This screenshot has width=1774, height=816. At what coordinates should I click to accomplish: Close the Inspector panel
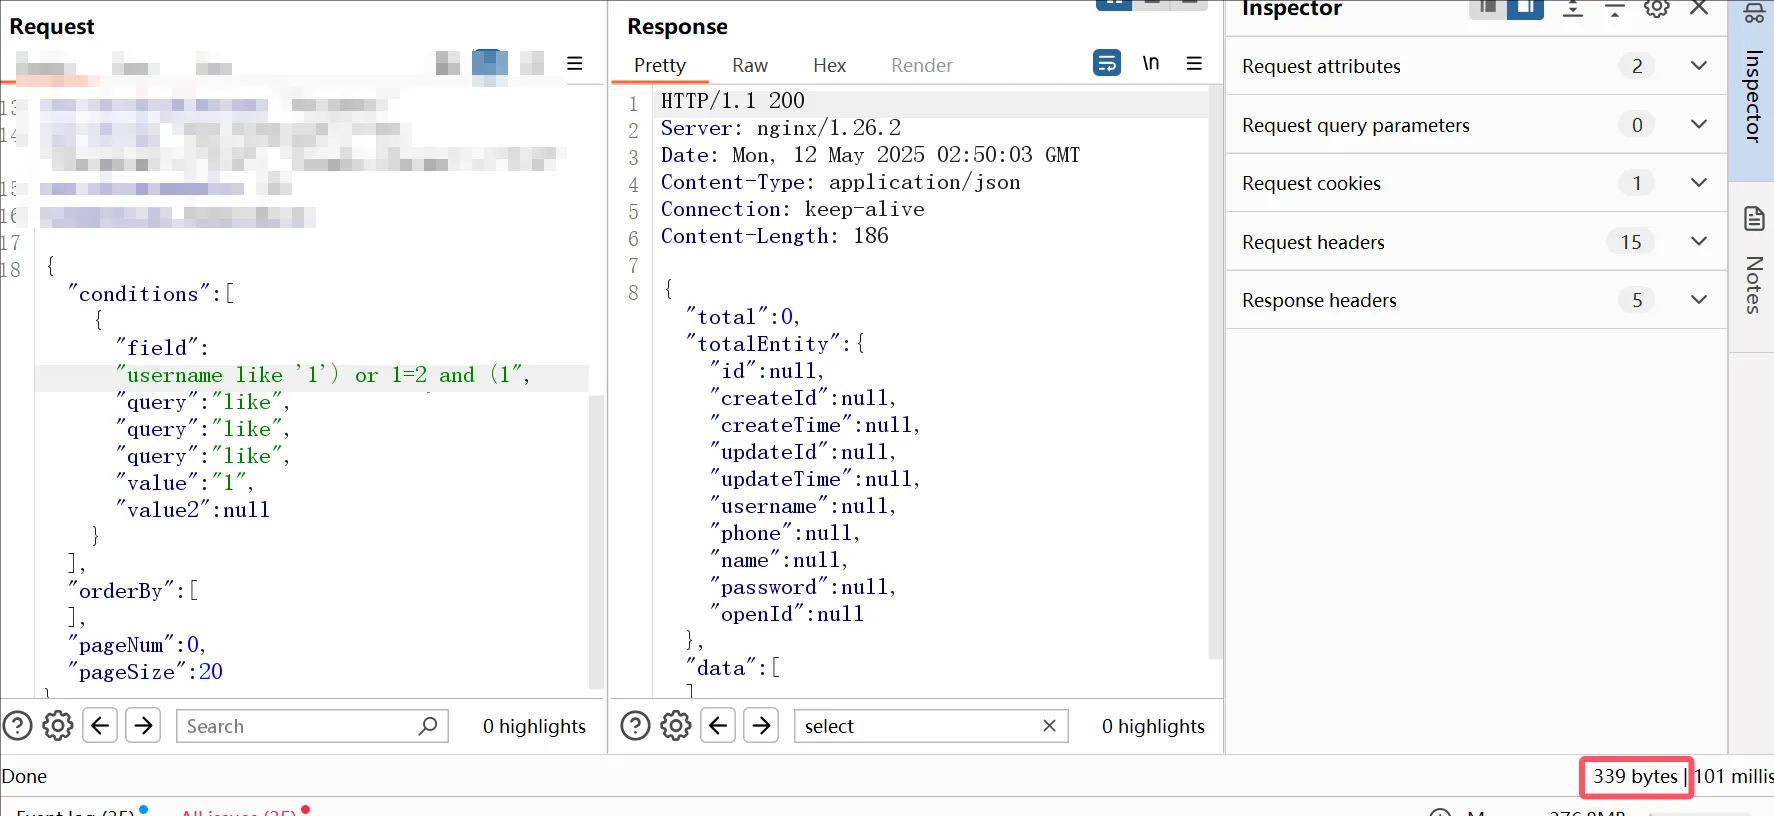(1699, 8)
